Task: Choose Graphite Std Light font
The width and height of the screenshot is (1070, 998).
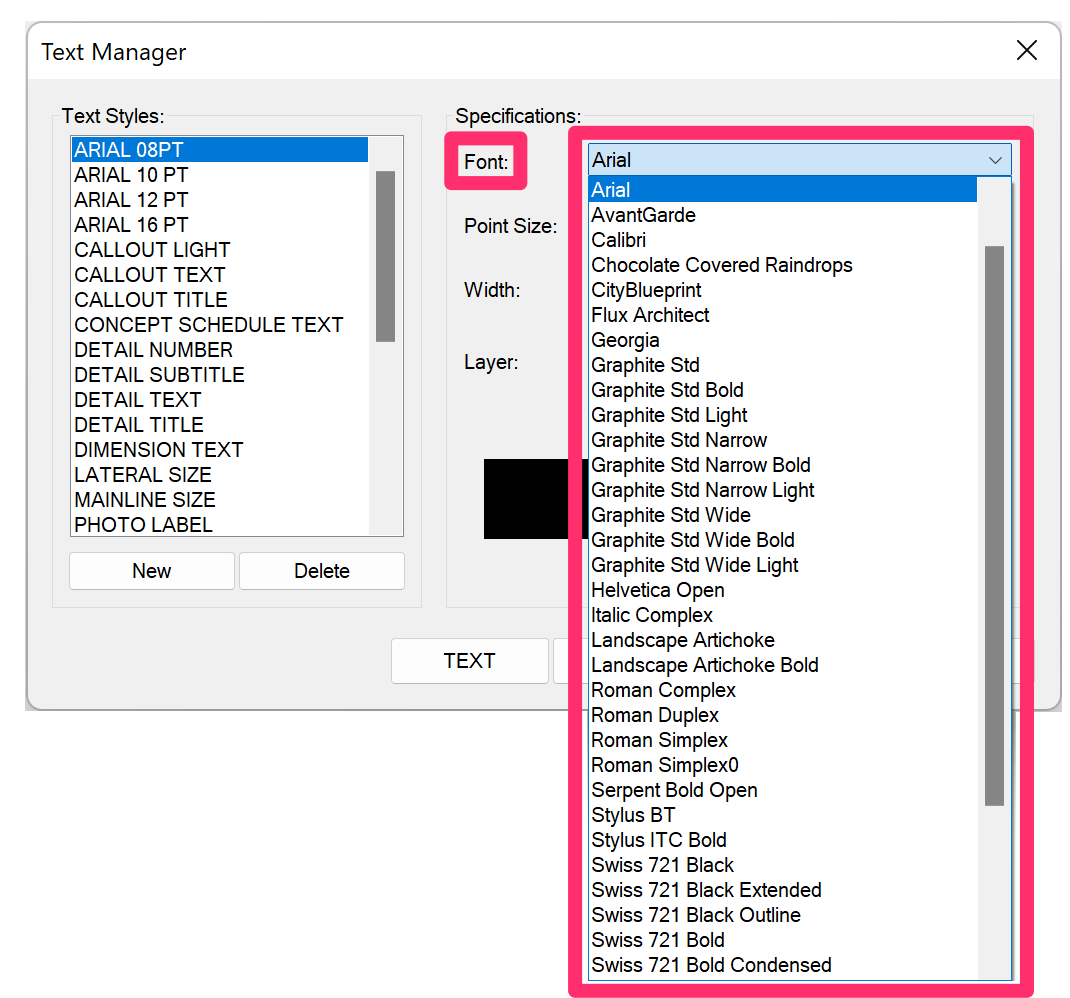Action: pos(783,415)
